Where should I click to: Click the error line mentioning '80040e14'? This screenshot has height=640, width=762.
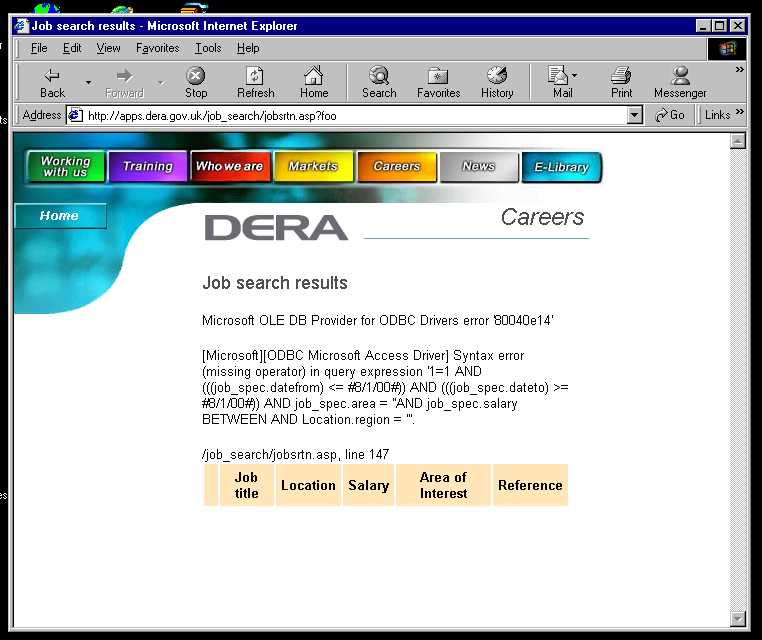(x=378, y=320)
